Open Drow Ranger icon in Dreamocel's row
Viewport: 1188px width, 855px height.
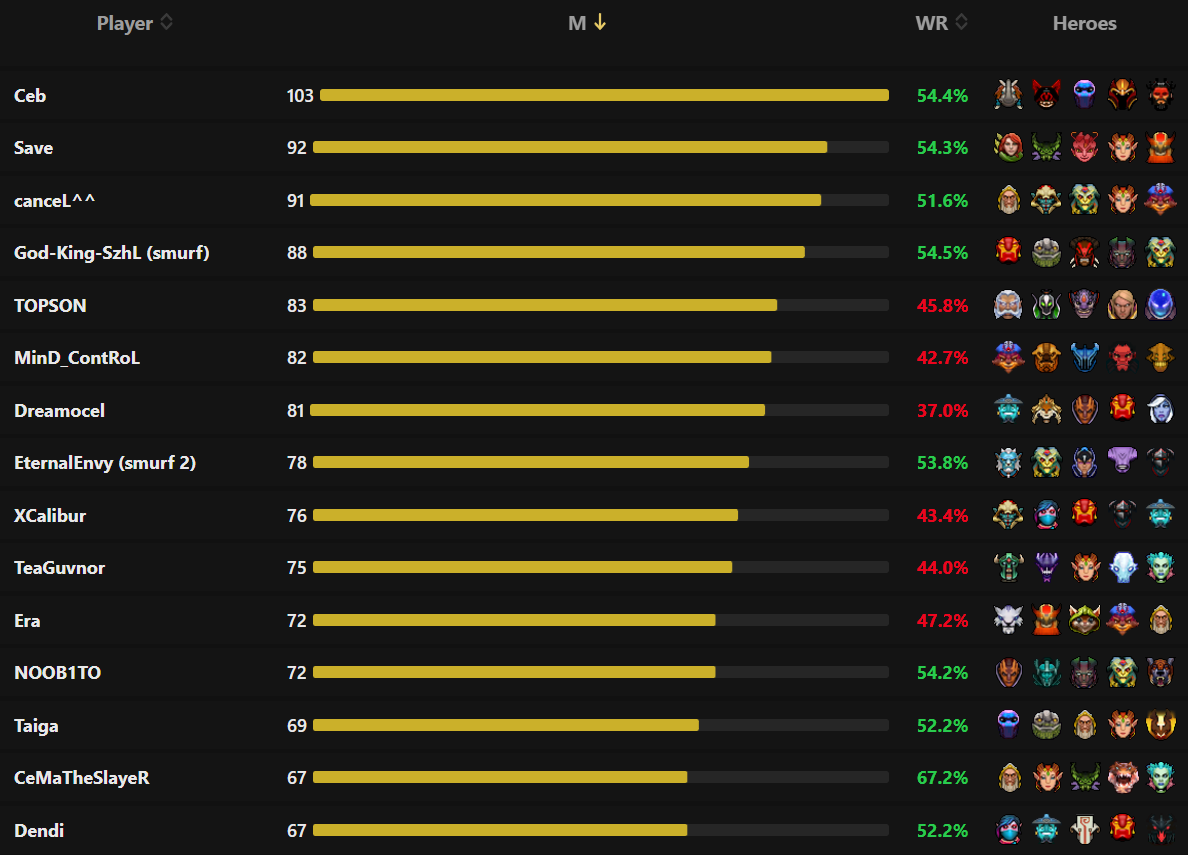click(x=1161, y=410)
